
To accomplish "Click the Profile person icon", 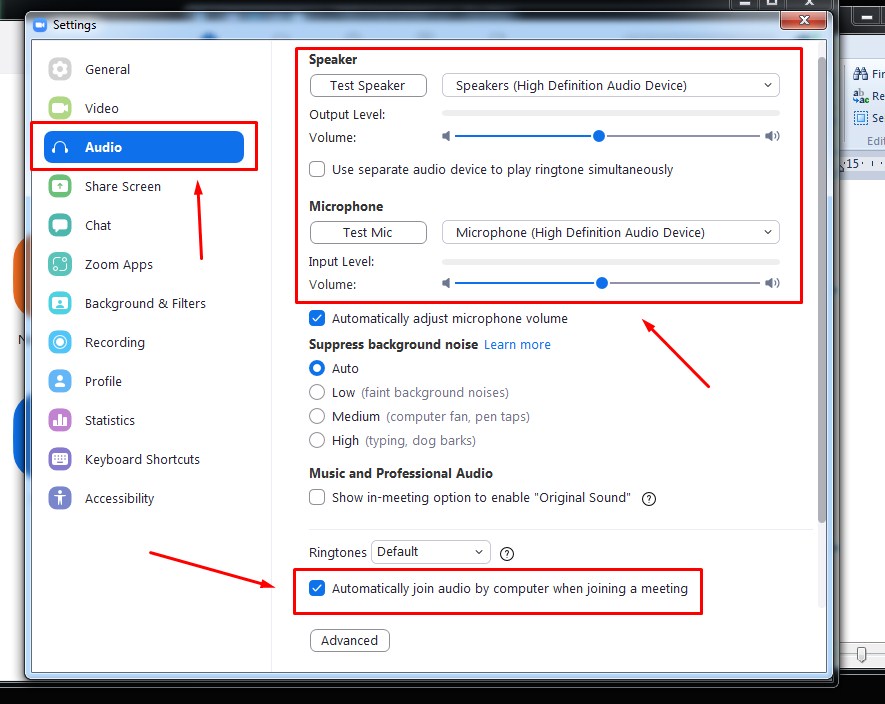I will pyautogui.click(x=60, y=381).
